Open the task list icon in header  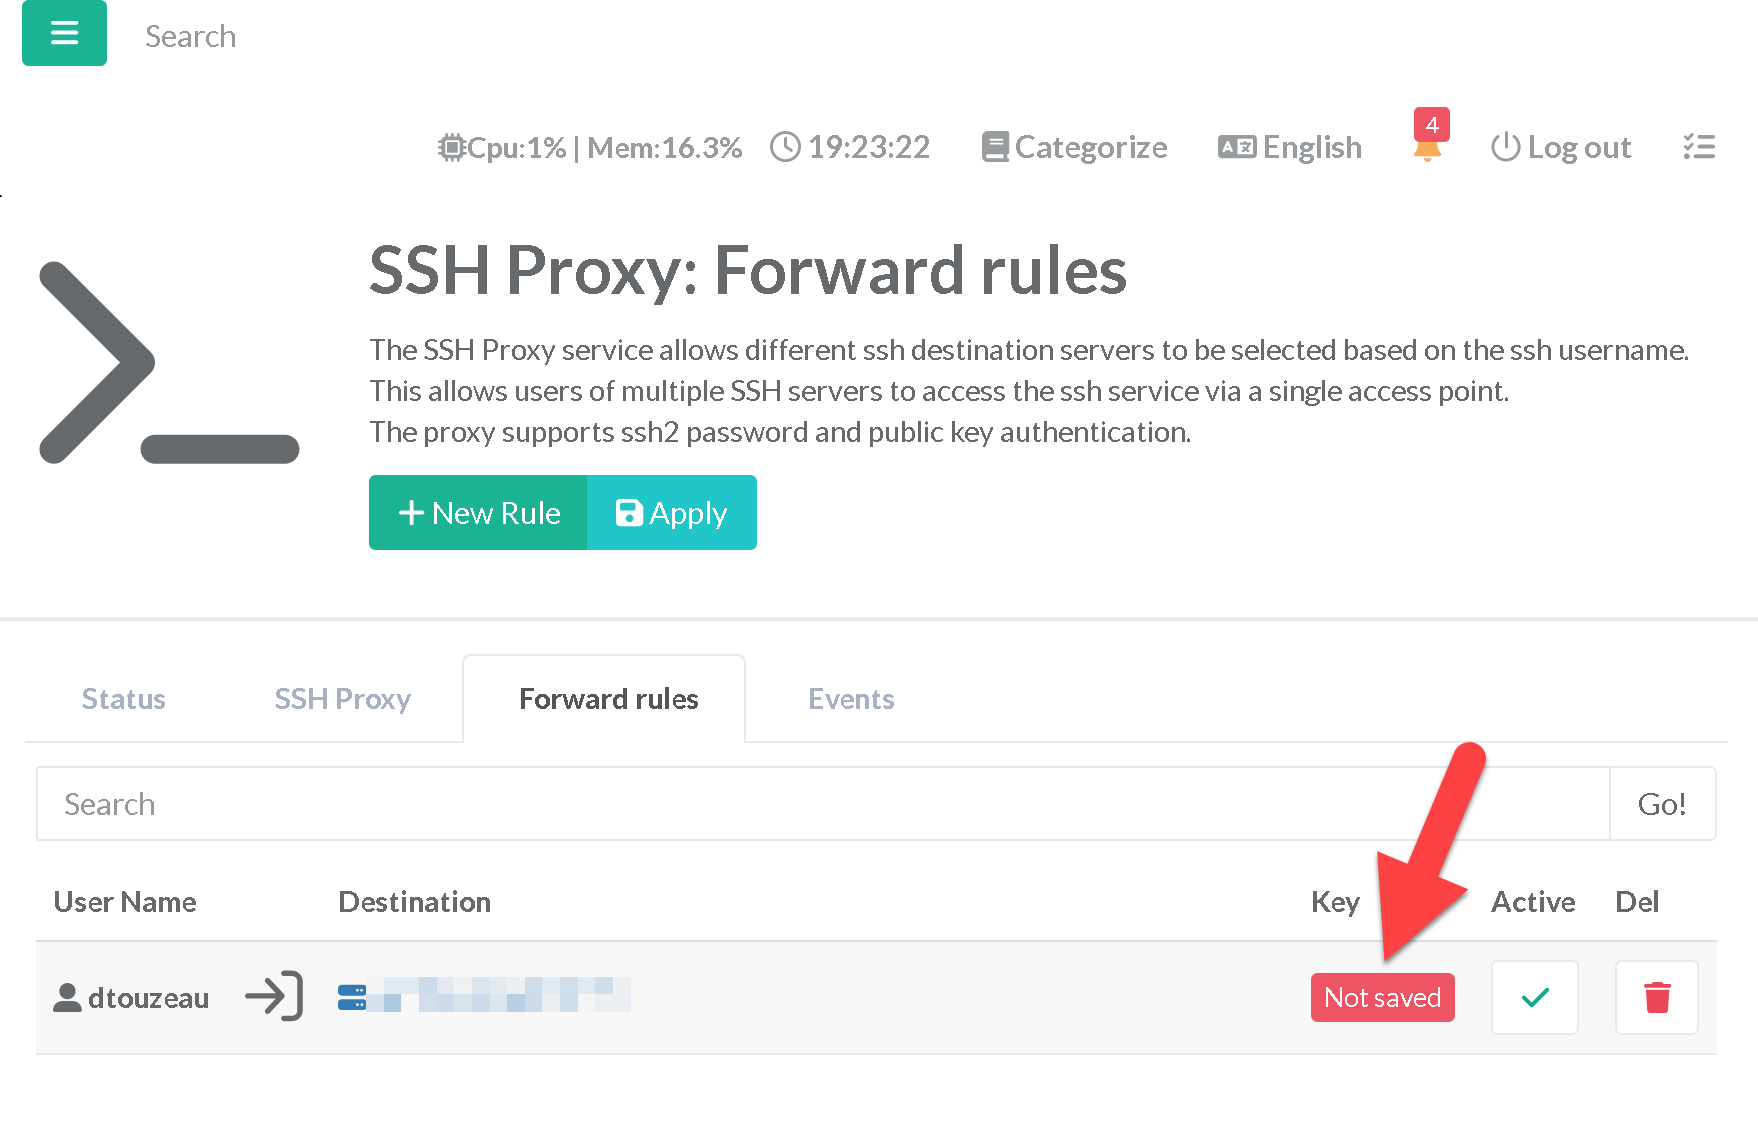pos(1698,147)
